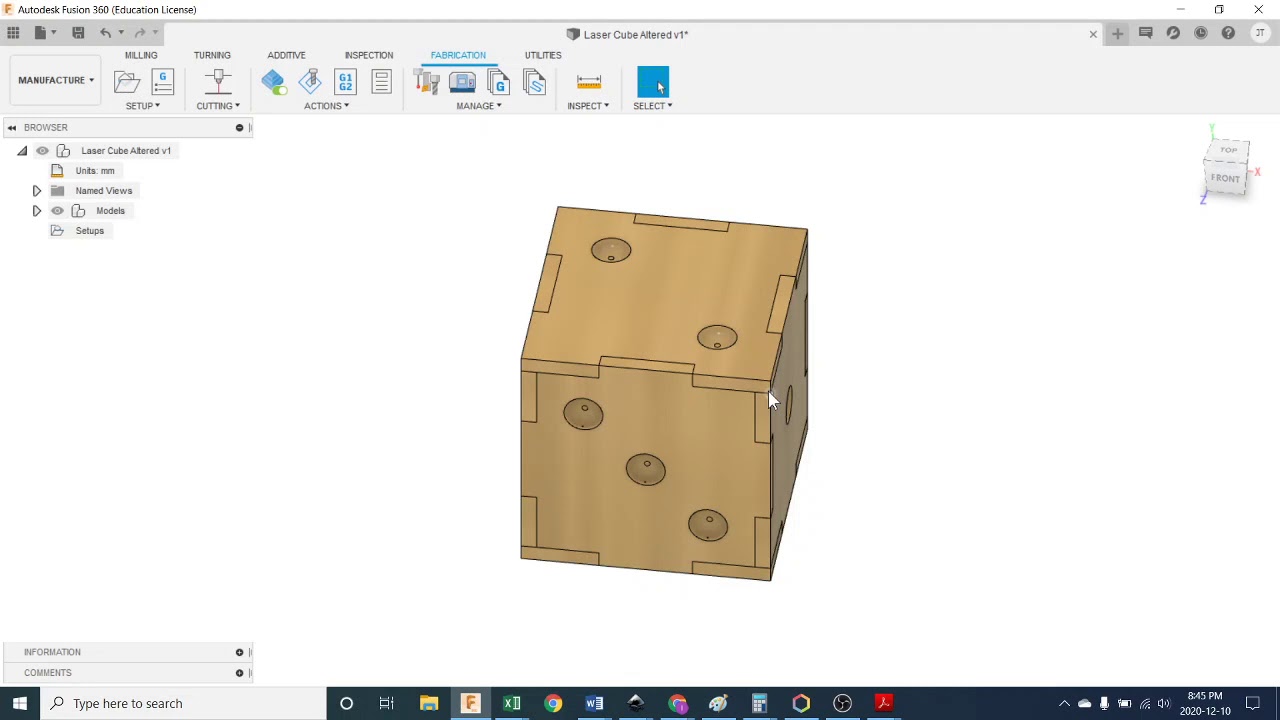Open the ACTIONS dropdown menu
The height and width of the screenshot is (720, 1280).
pyautogui.click(x=327, y=106)
